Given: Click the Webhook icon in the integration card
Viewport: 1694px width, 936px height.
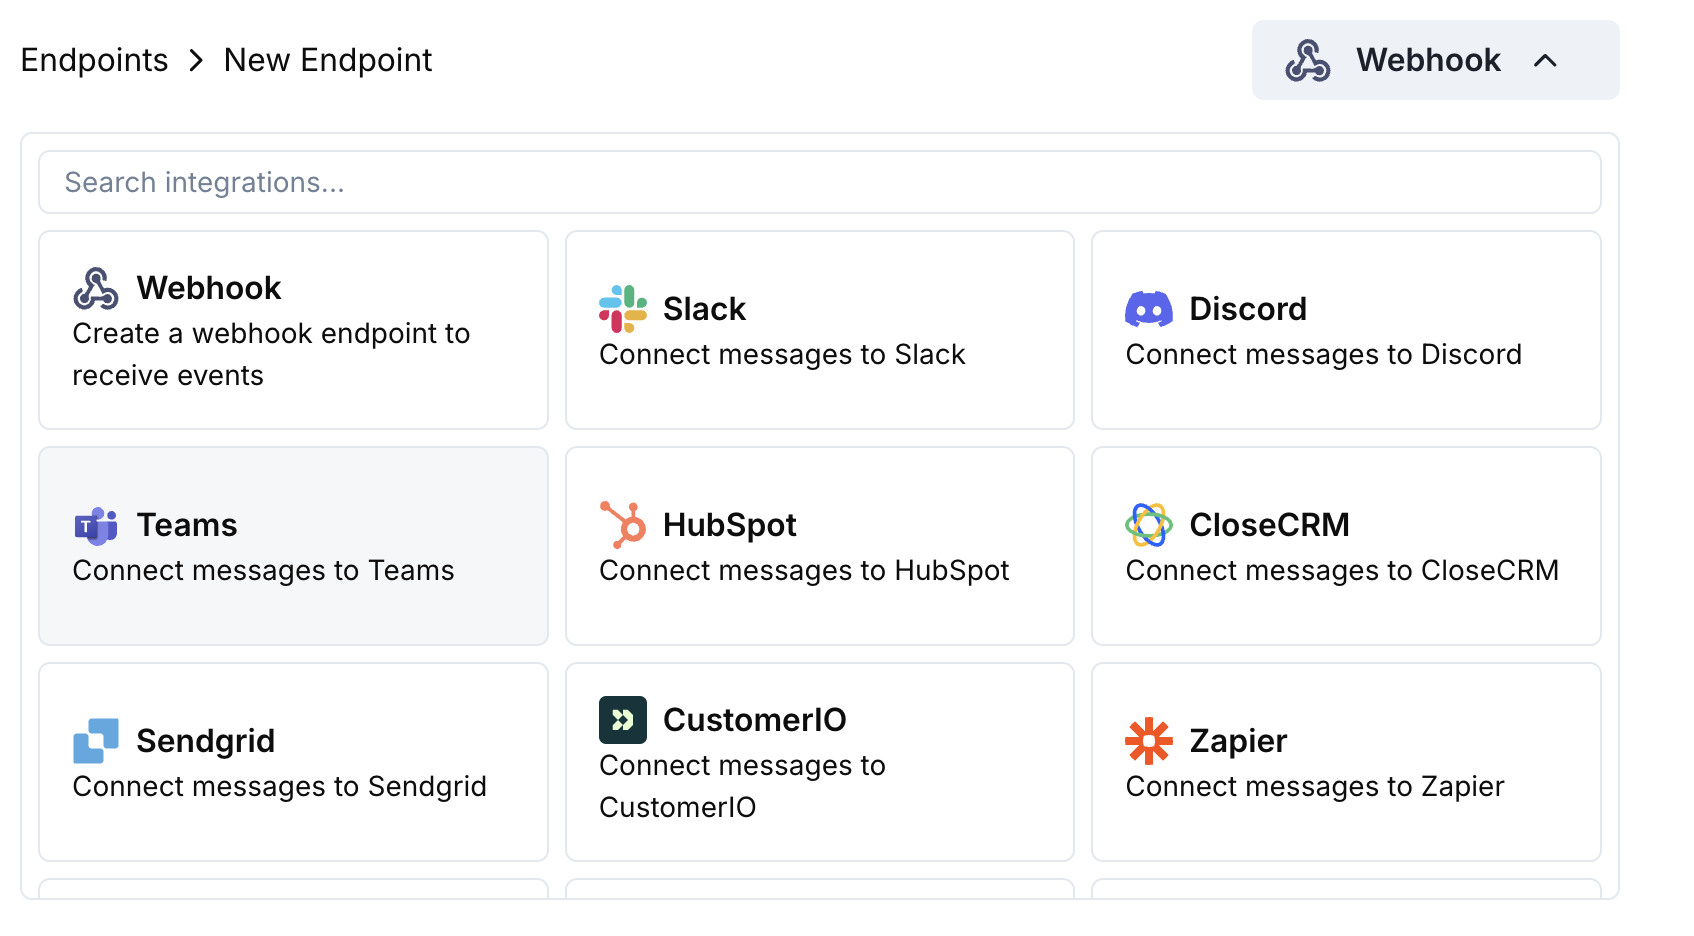Looking at the screenshot, I should click(96, 289).
